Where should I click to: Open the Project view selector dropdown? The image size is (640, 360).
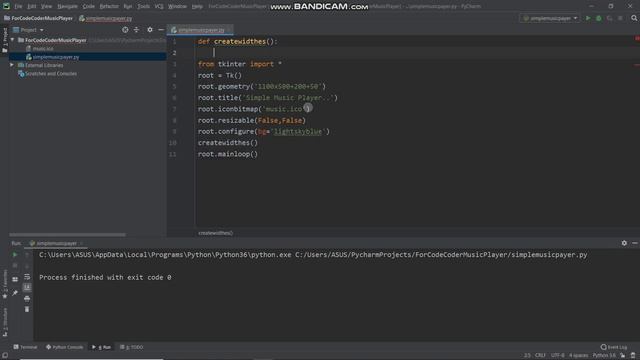28,30
